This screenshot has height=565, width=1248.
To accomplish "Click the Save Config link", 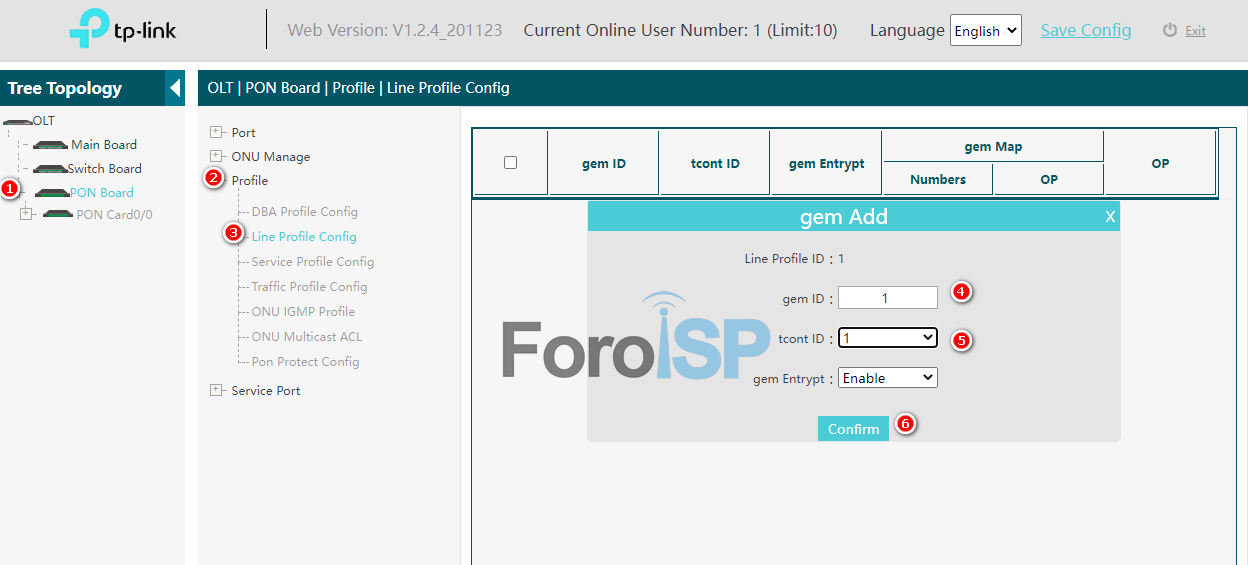I will pos(1085,30).
